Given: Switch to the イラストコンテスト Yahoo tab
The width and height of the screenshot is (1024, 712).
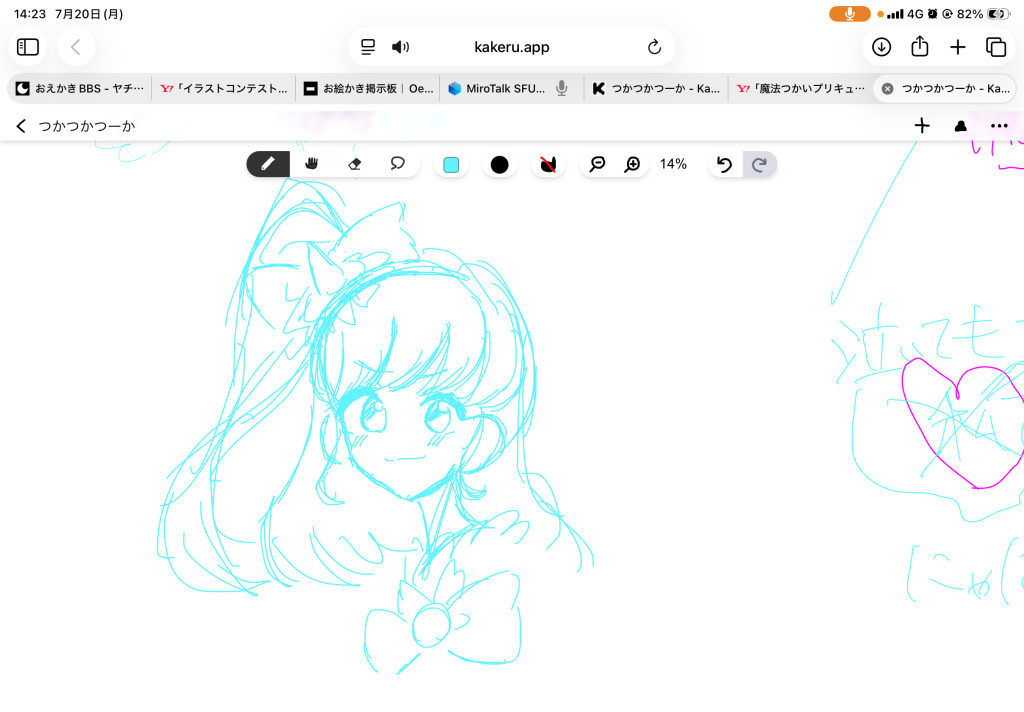Looking at the screenshot, I should (223, 89).
